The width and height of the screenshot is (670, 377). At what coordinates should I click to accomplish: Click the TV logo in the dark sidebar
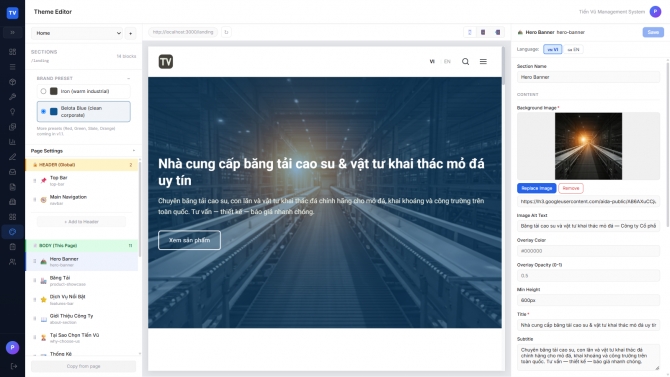coord(12,13)
